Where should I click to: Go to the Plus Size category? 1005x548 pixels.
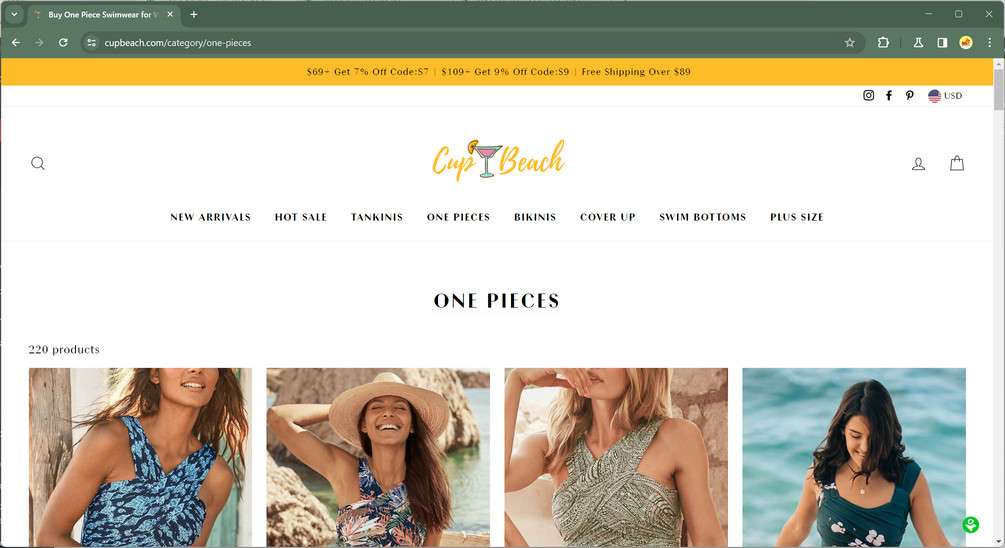tap(797, 217)
